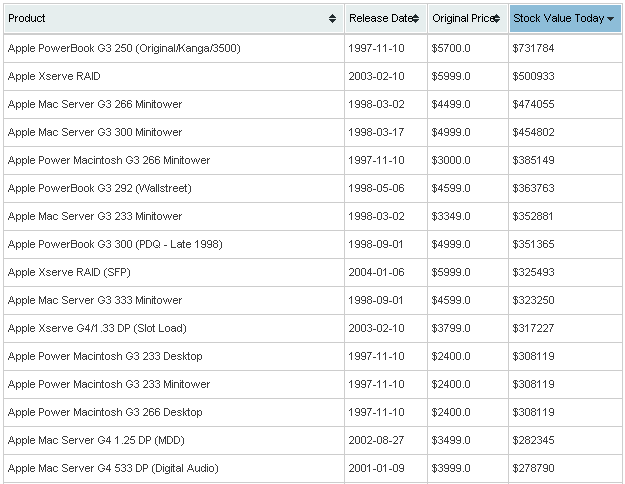Click release date 2002-08-27

pos(376,440)
